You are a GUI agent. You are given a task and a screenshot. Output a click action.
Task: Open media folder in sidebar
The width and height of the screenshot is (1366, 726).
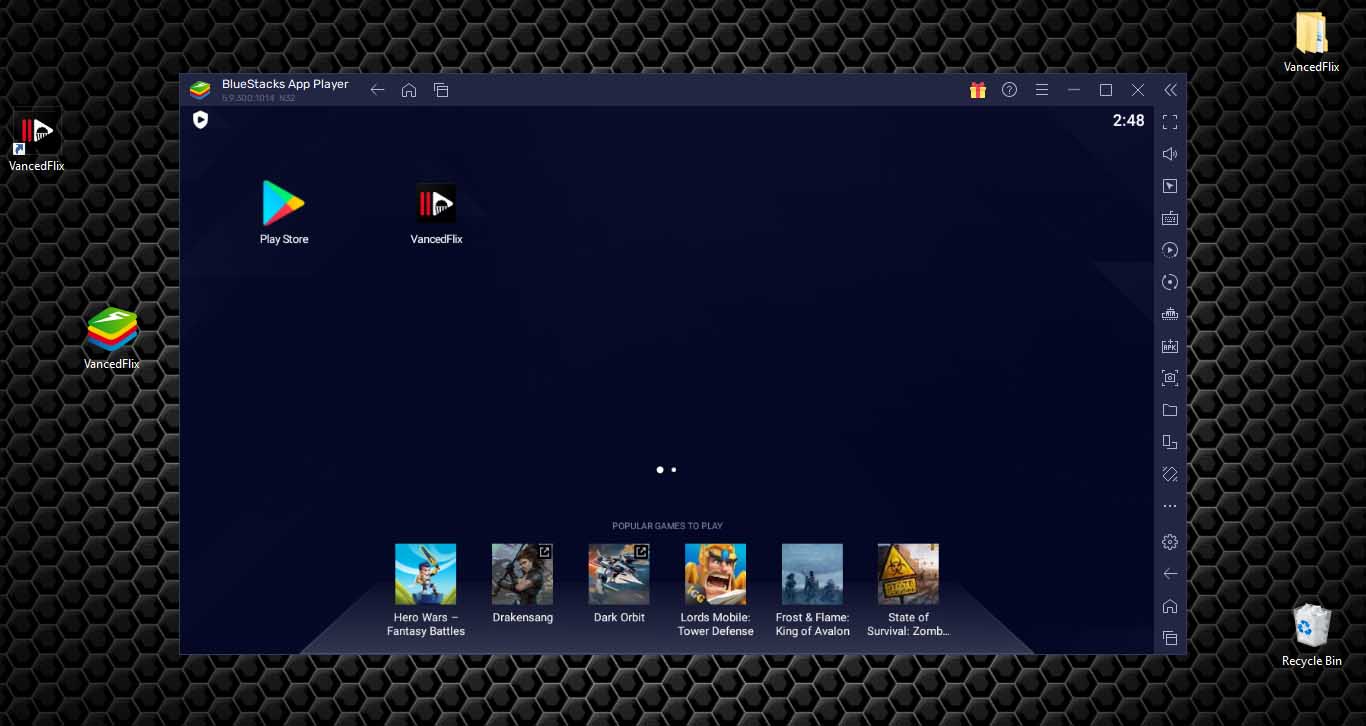coord(1170,410)
